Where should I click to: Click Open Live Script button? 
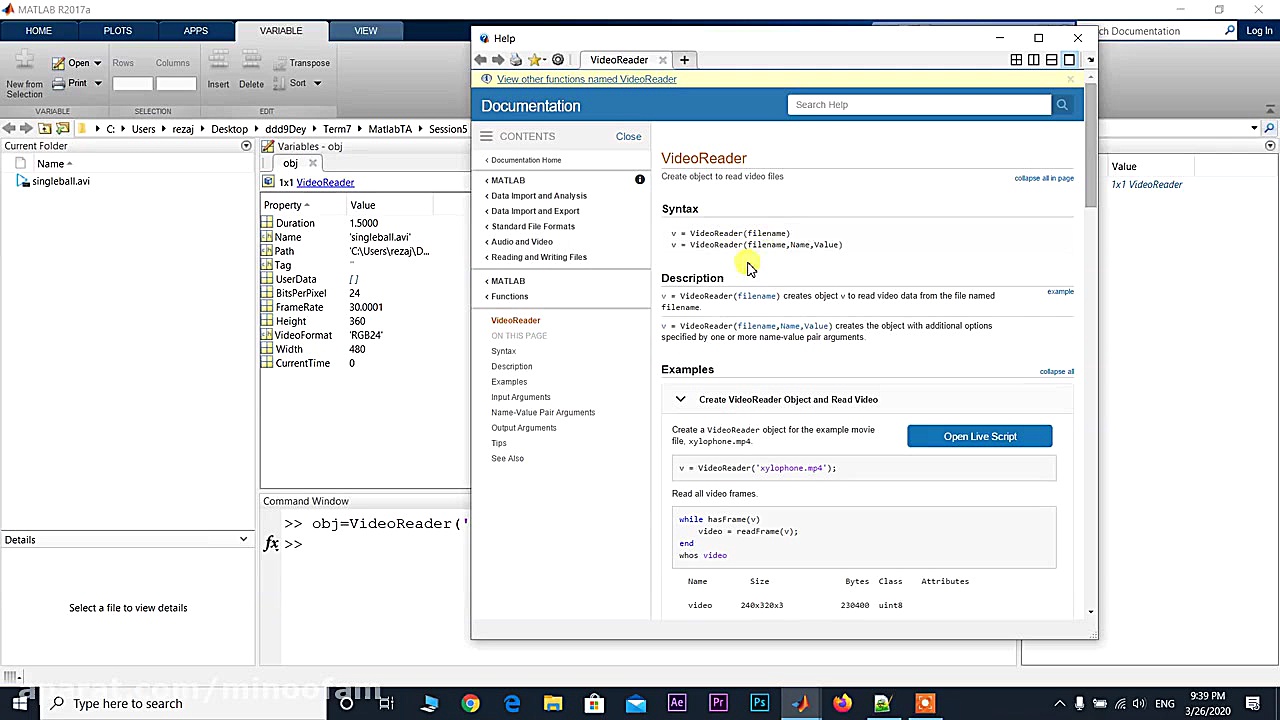click(x=980, y=436)
